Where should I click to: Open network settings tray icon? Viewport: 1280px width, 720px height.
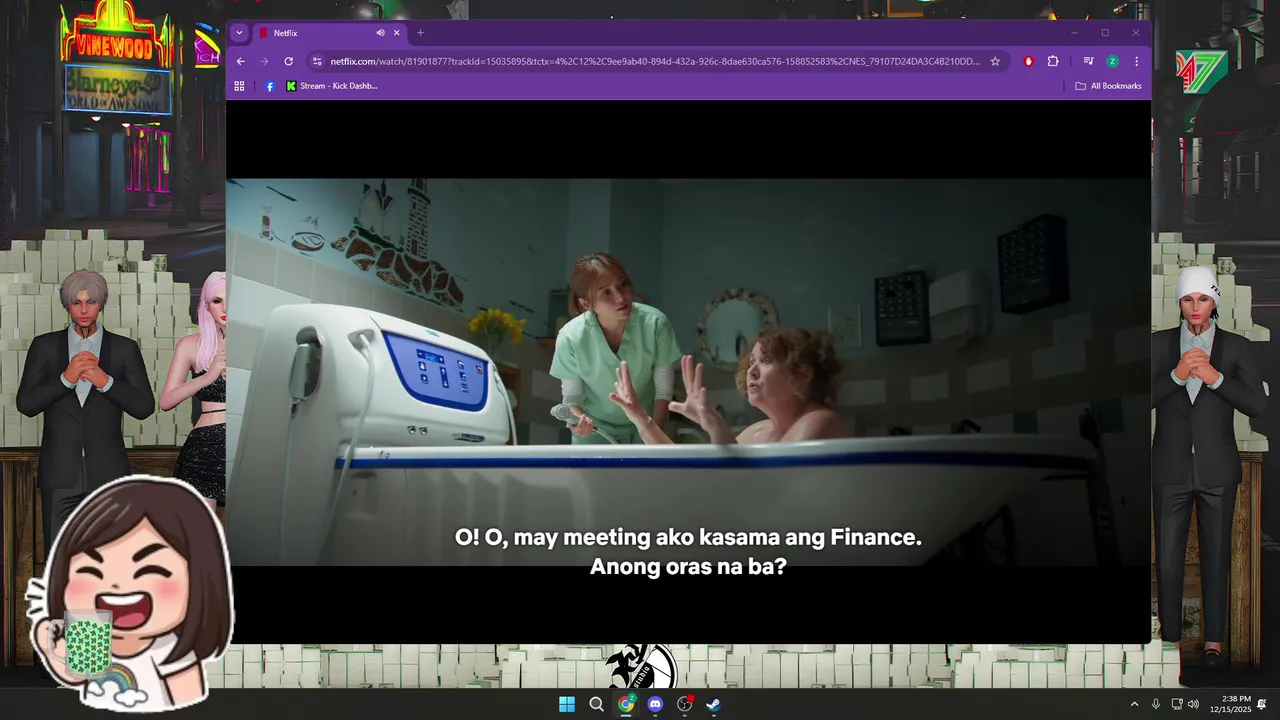point(1177,704)
